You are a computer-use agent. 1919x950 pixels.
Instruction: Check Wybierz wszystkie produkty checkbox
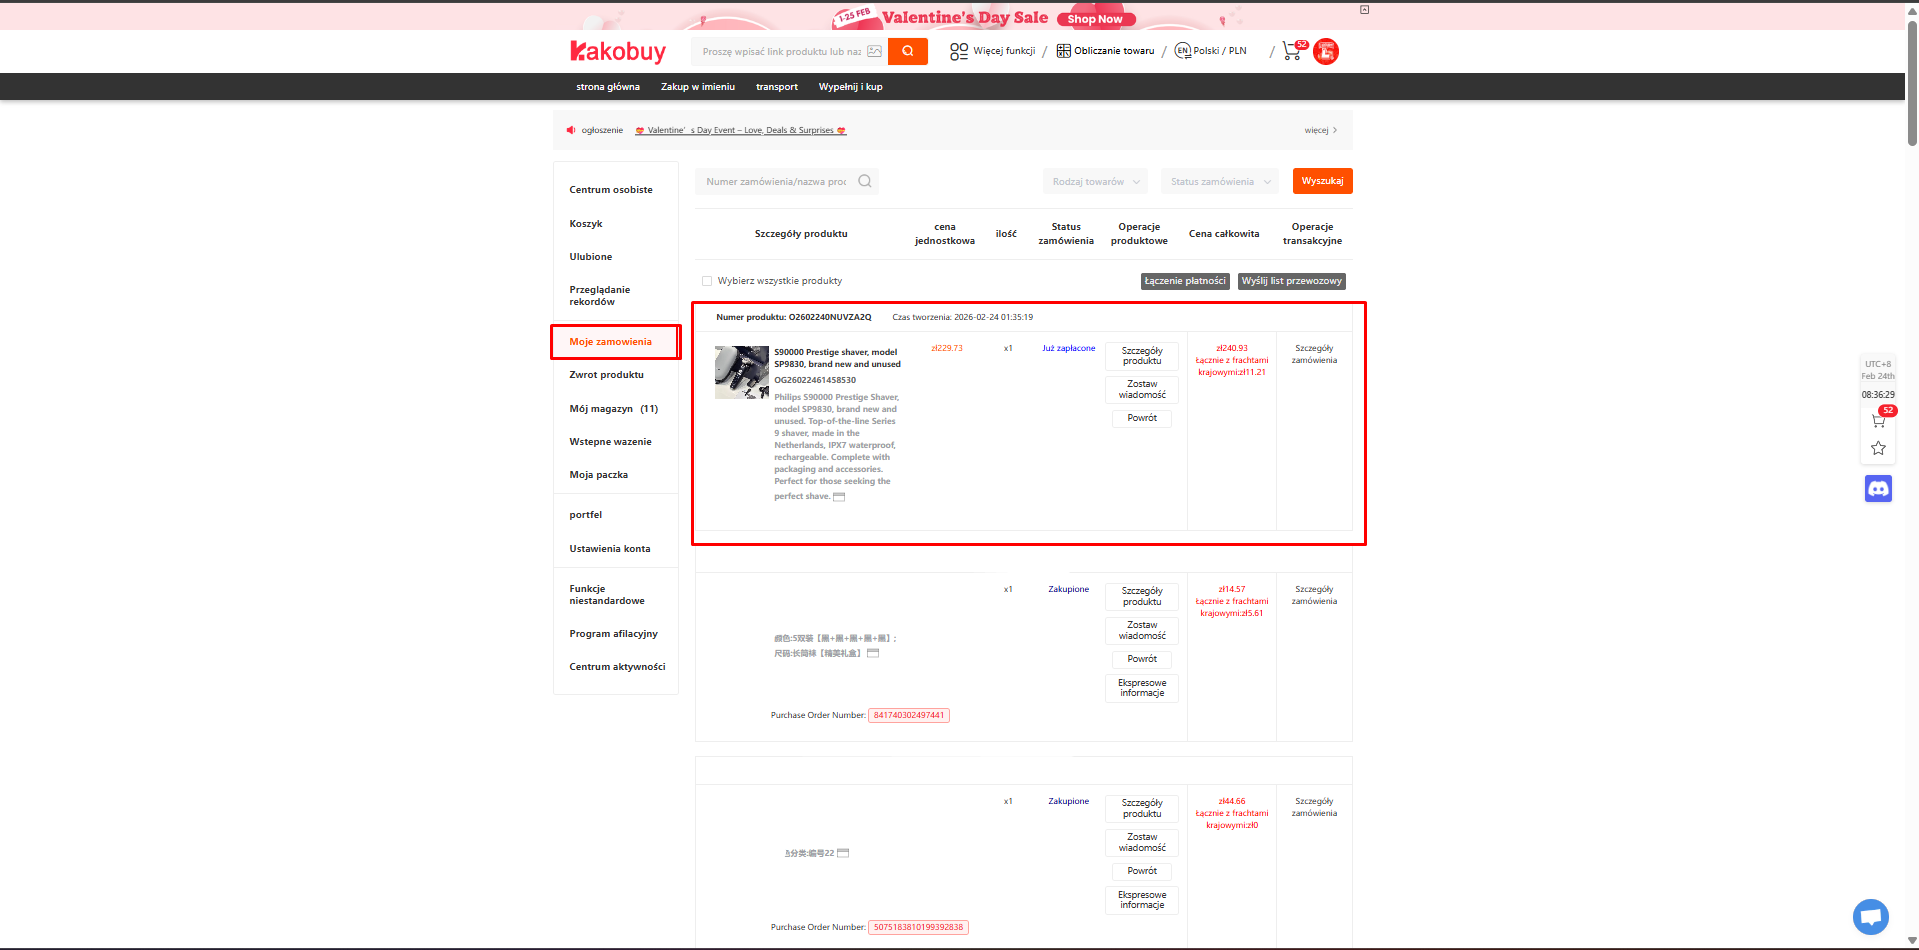coord(707,281)
